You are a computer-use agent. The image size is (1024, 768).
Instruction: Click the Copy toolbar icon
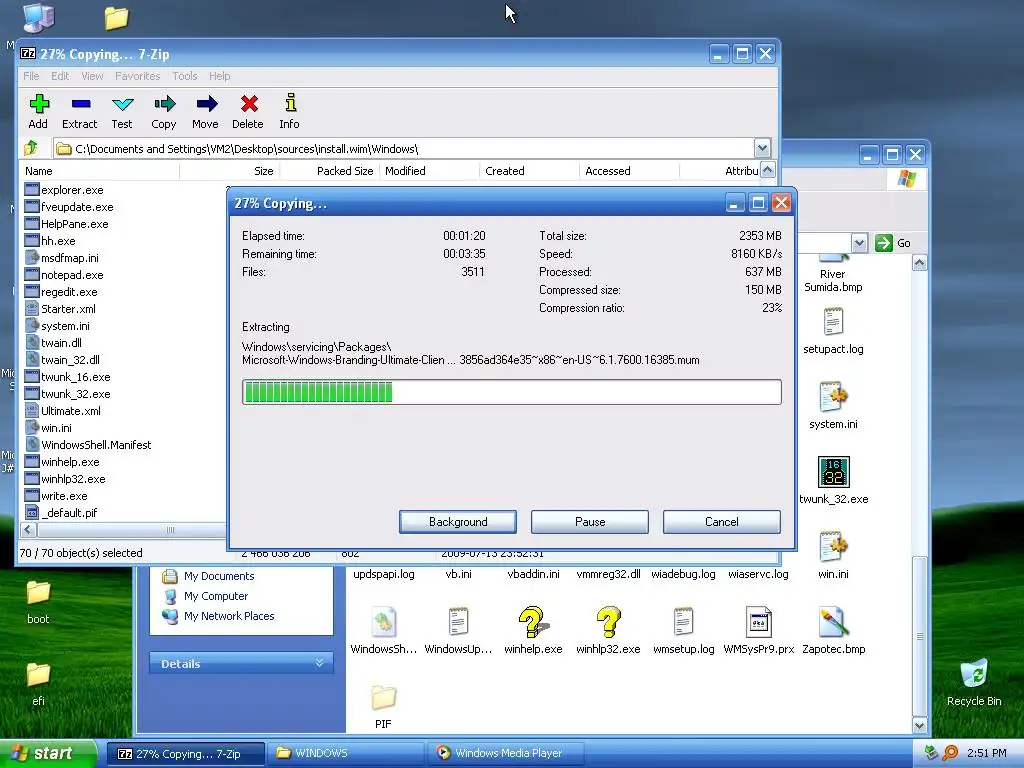(164, 111)
